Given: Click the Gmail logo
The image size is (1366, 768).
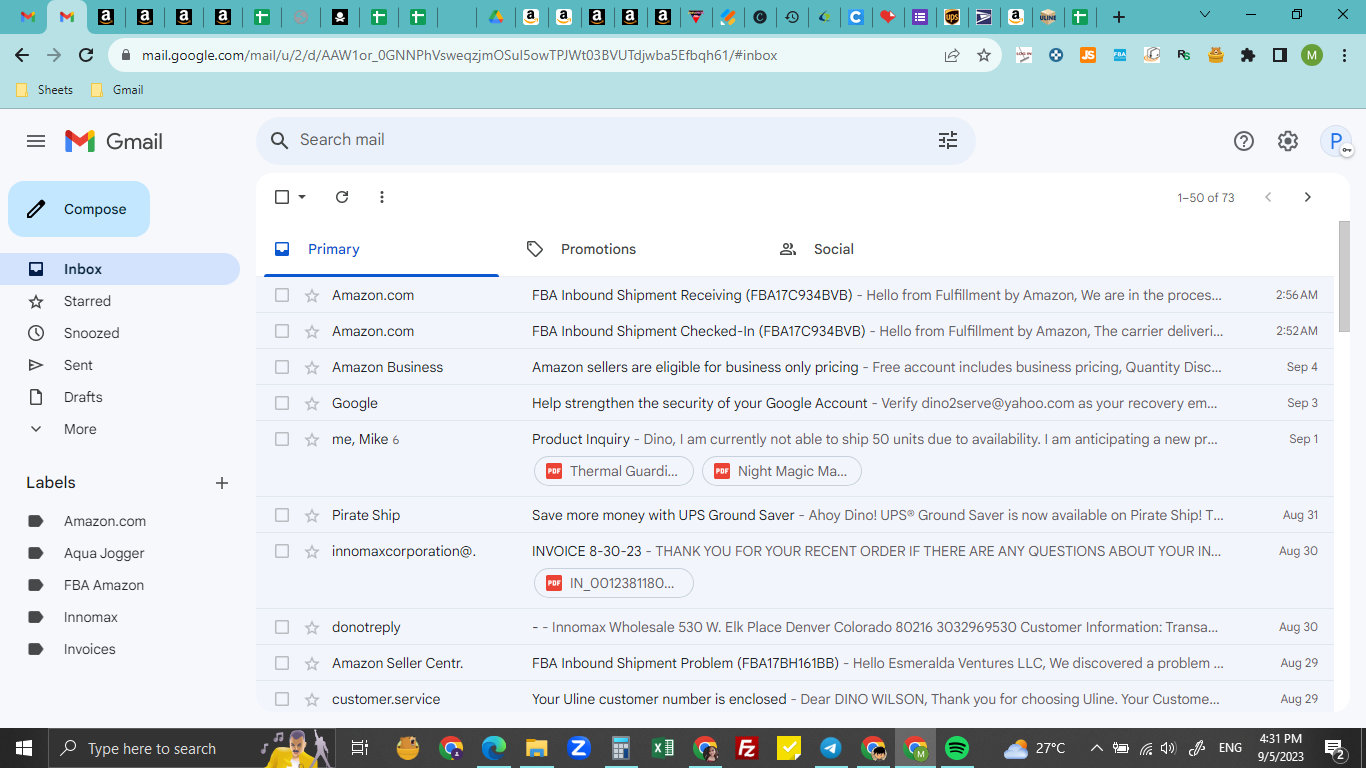Looking at the screenshot, I should [113, 141].
